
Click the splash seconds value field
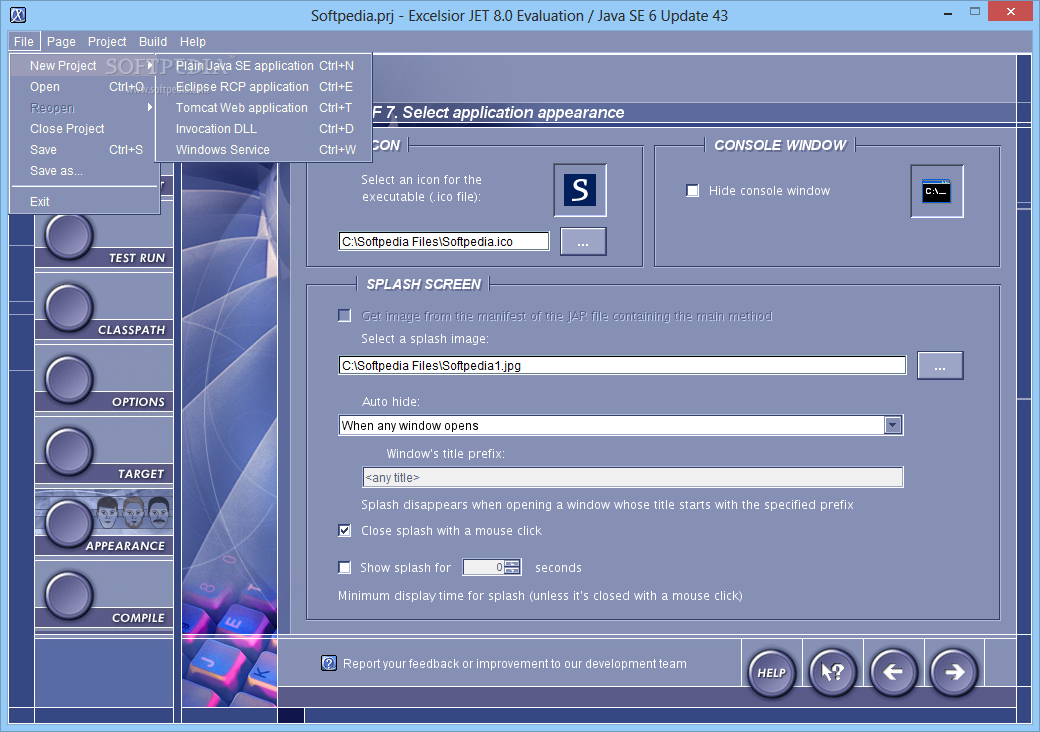(x=484, y=568)
